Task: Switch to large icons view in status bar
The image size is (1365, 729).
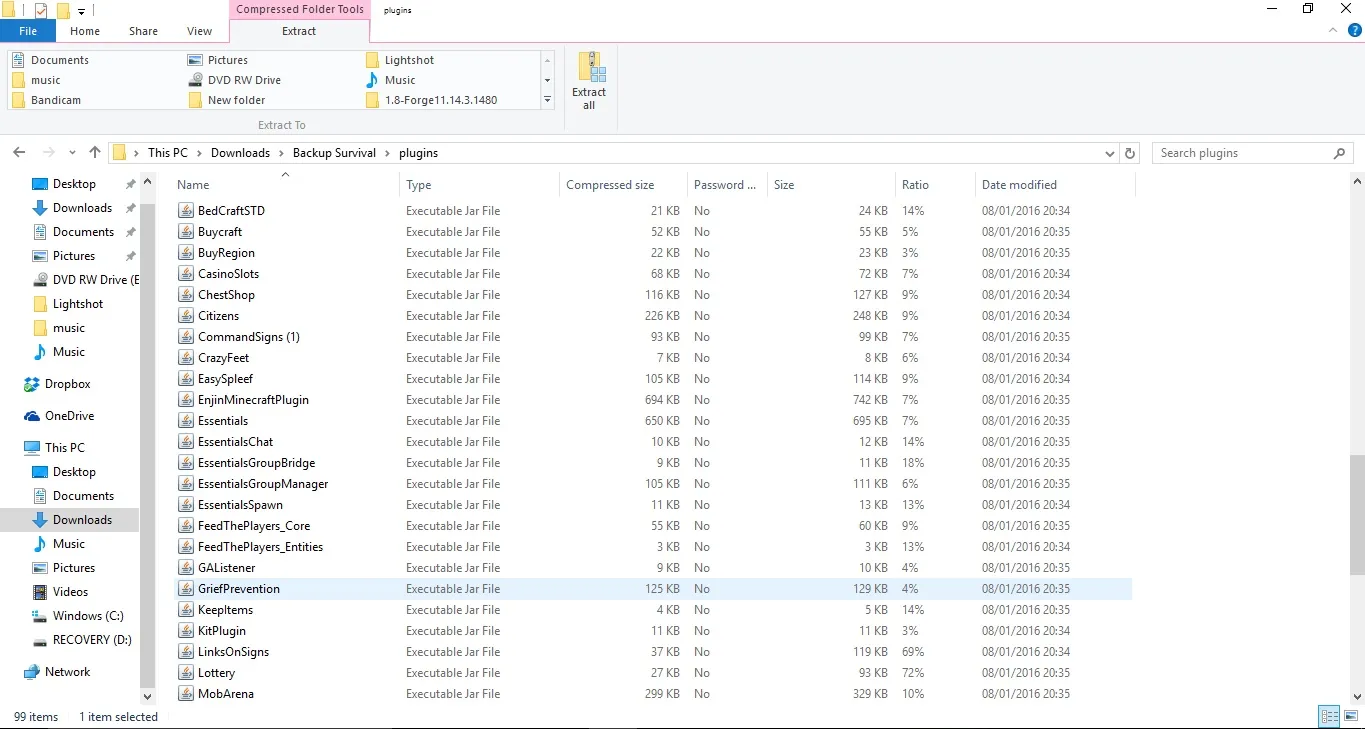Action: (1350, 716)
